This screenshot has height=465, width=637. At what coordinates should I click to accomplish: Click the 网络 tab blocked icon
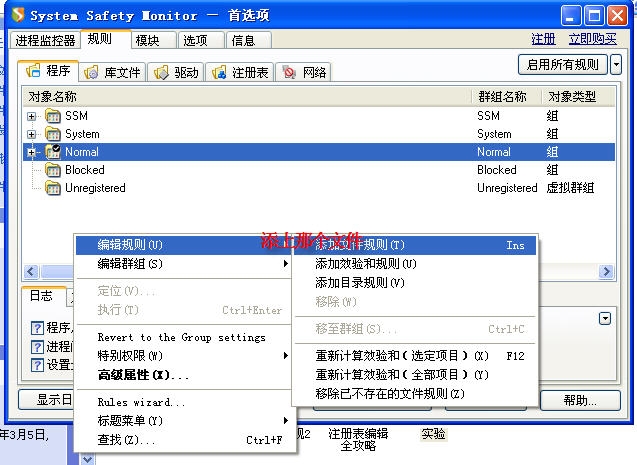[x=289, y=73]
